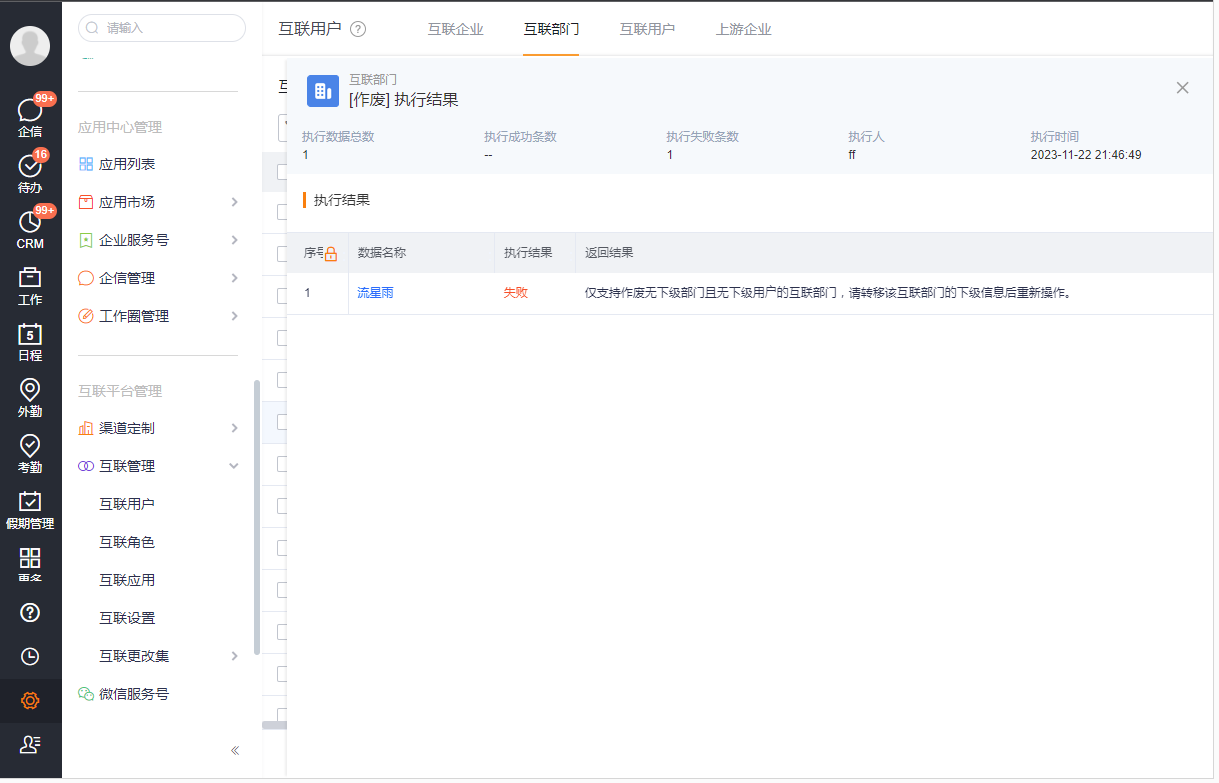Click the 失败 result cell

click(x=515, y=293)
